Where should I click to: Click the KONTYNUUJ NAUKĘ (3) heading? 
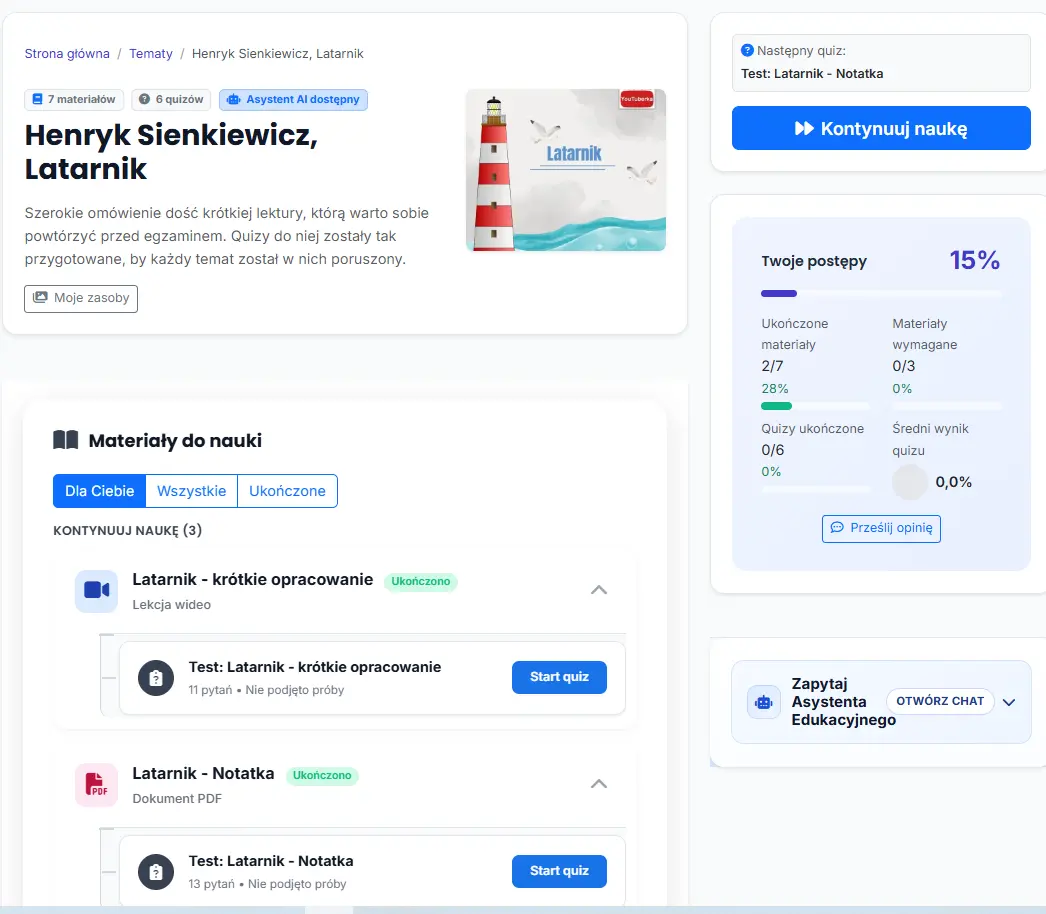[x=127, y=530]
